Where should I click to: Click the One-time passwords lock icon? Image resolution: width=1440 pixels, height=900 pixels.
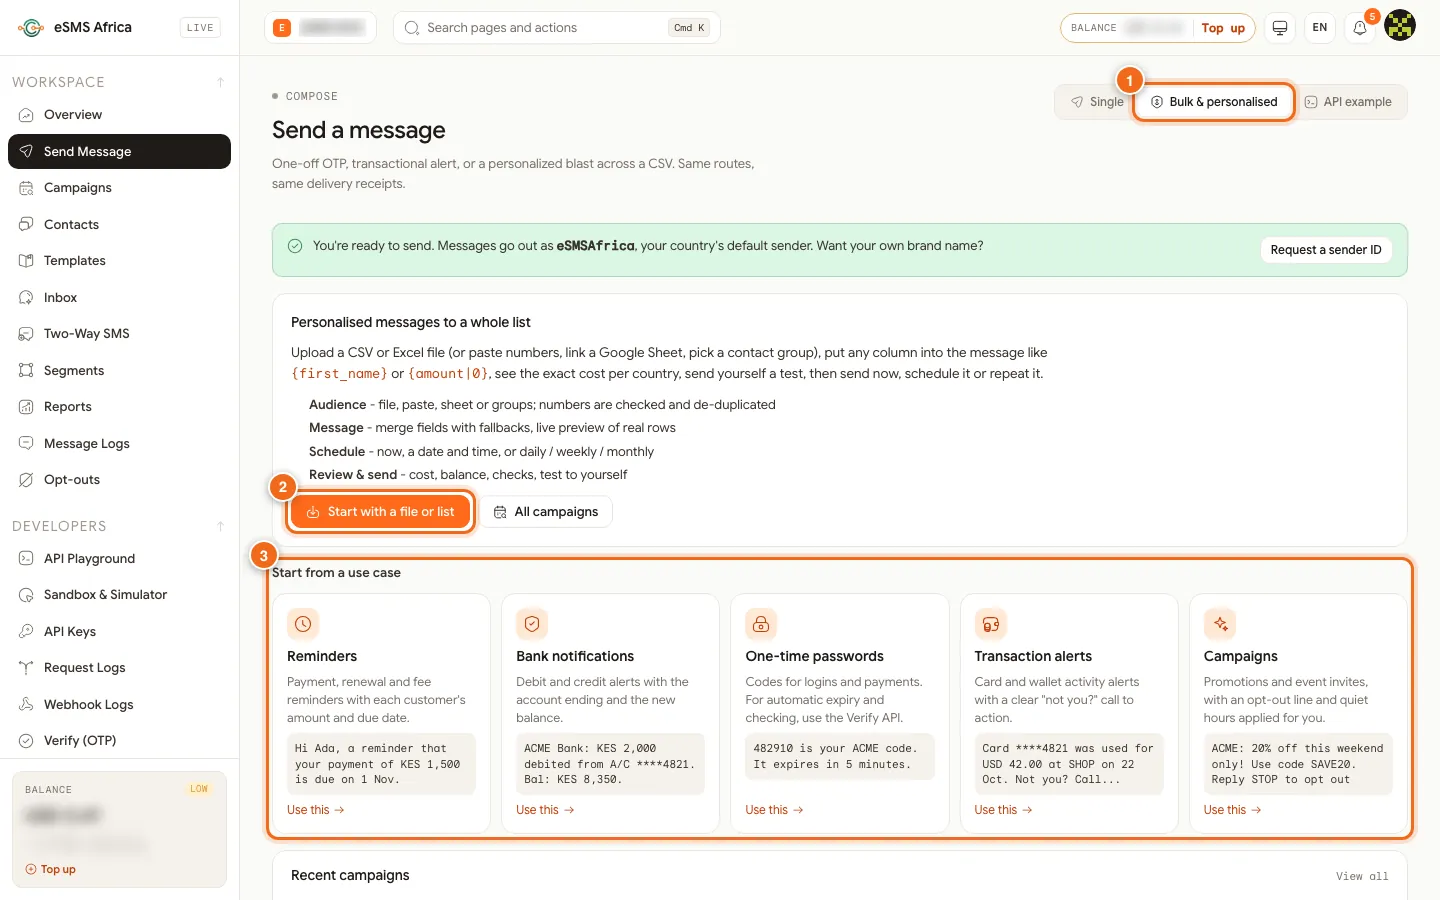761,624
